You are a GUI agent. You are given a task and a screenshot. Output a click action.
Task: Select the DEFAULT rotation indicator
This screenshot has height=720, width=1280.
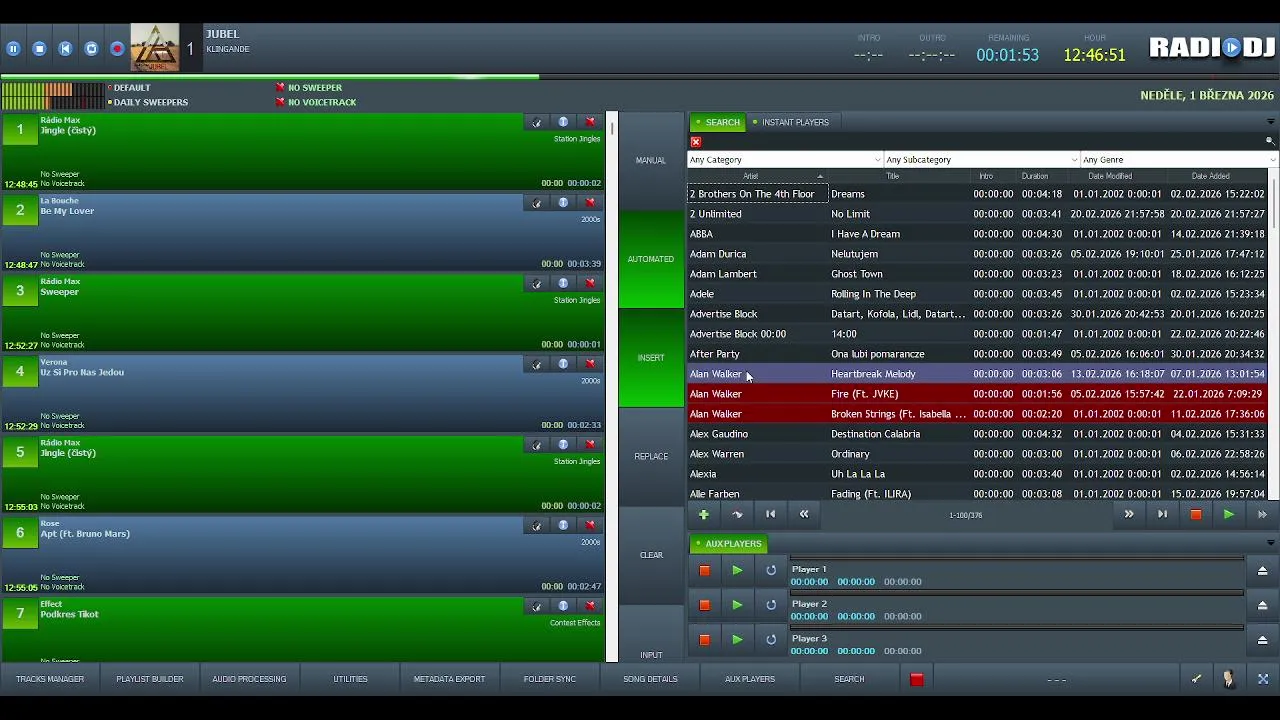pyautogui.click(x=129, y=88)
